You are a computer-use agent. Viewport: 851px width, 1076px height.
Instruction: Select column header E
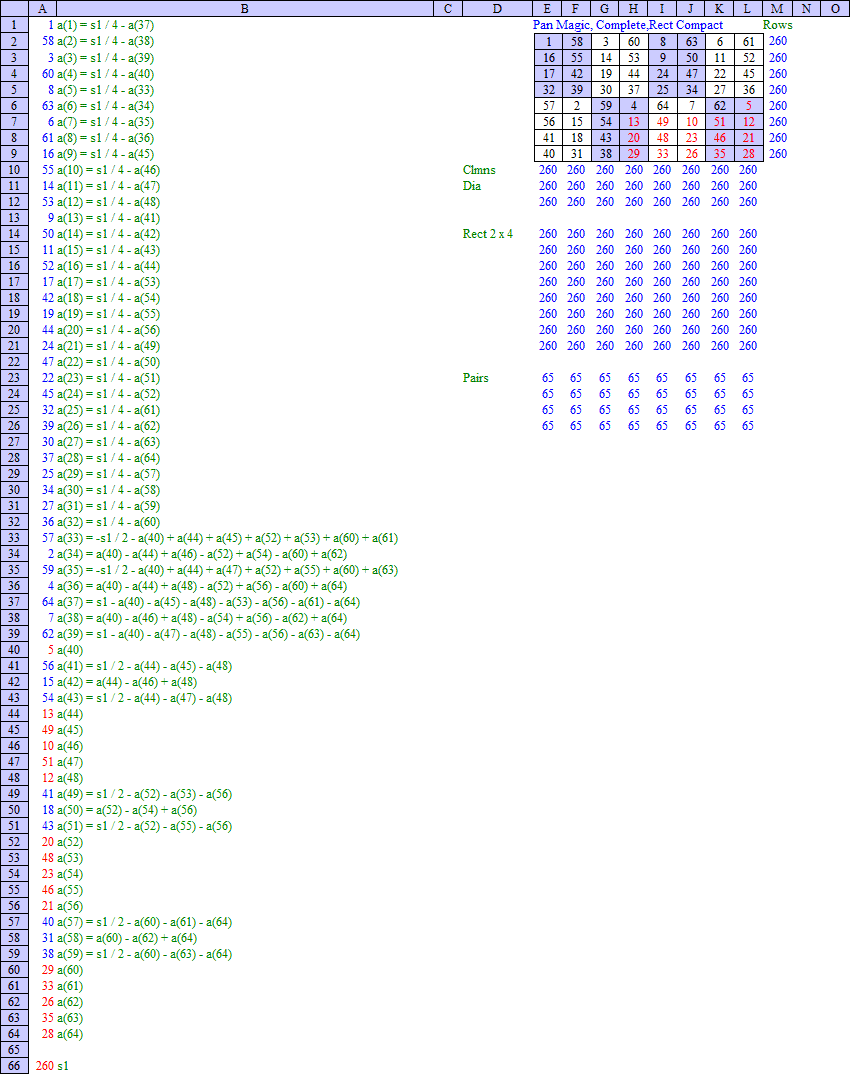tap(547, 8)
